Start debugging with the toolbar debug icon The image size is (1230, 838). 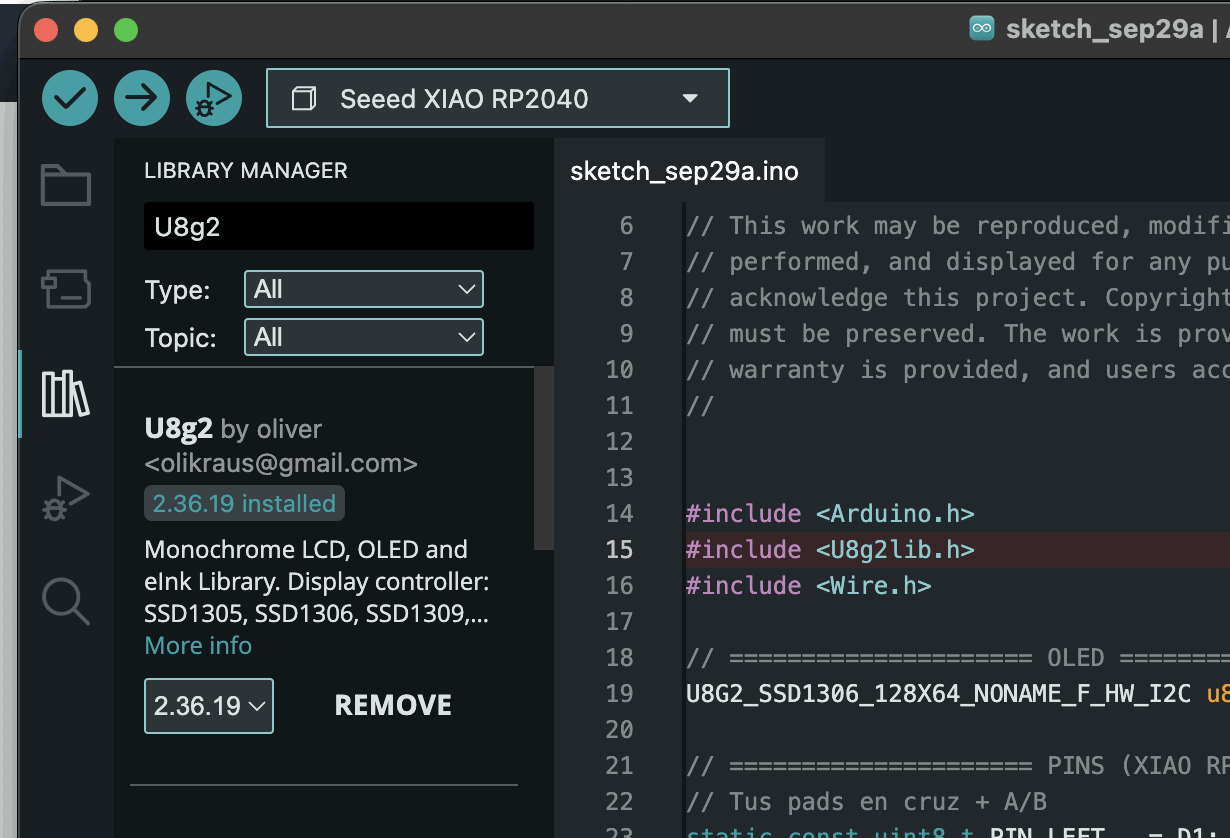coord(214,98)
